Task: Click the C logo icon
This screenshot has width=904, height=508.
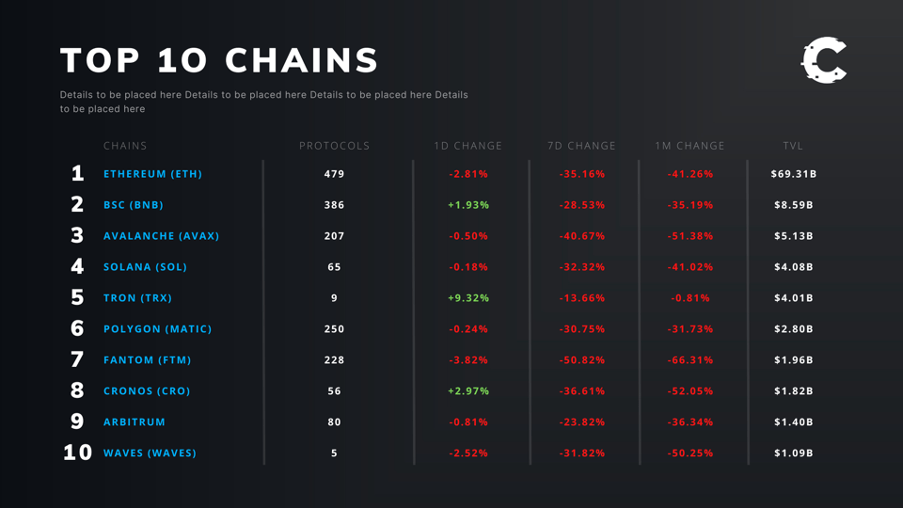Action: pos(824,62)
